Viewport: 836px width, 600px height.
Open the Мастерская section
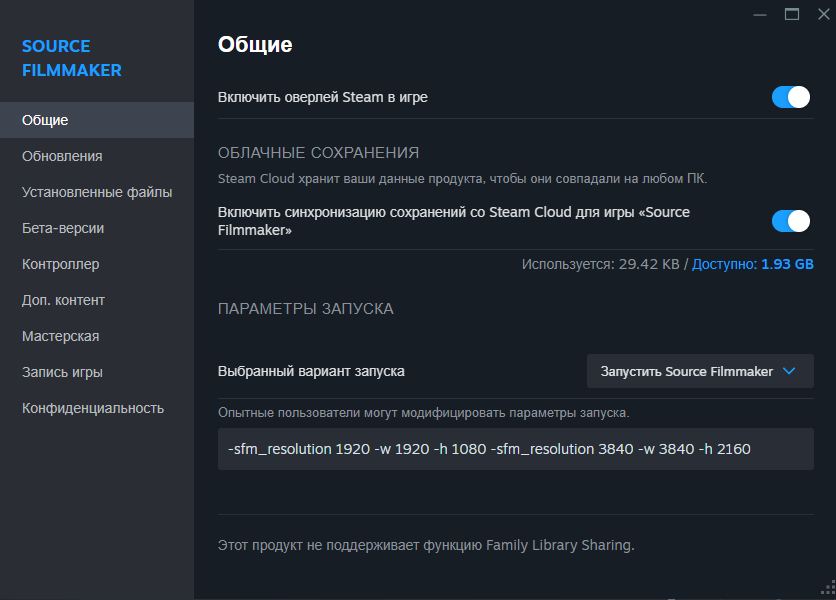[97, 336]
